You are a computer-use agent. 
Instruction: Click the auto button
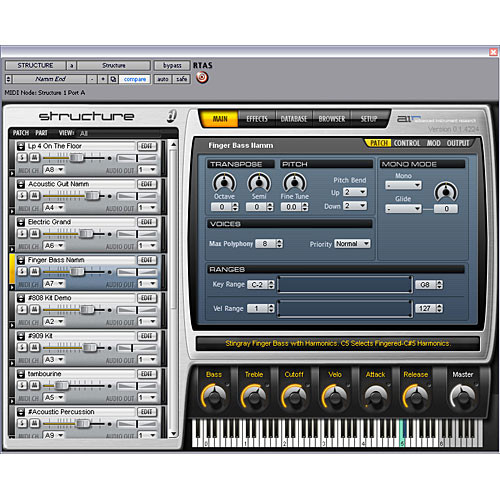163,79
